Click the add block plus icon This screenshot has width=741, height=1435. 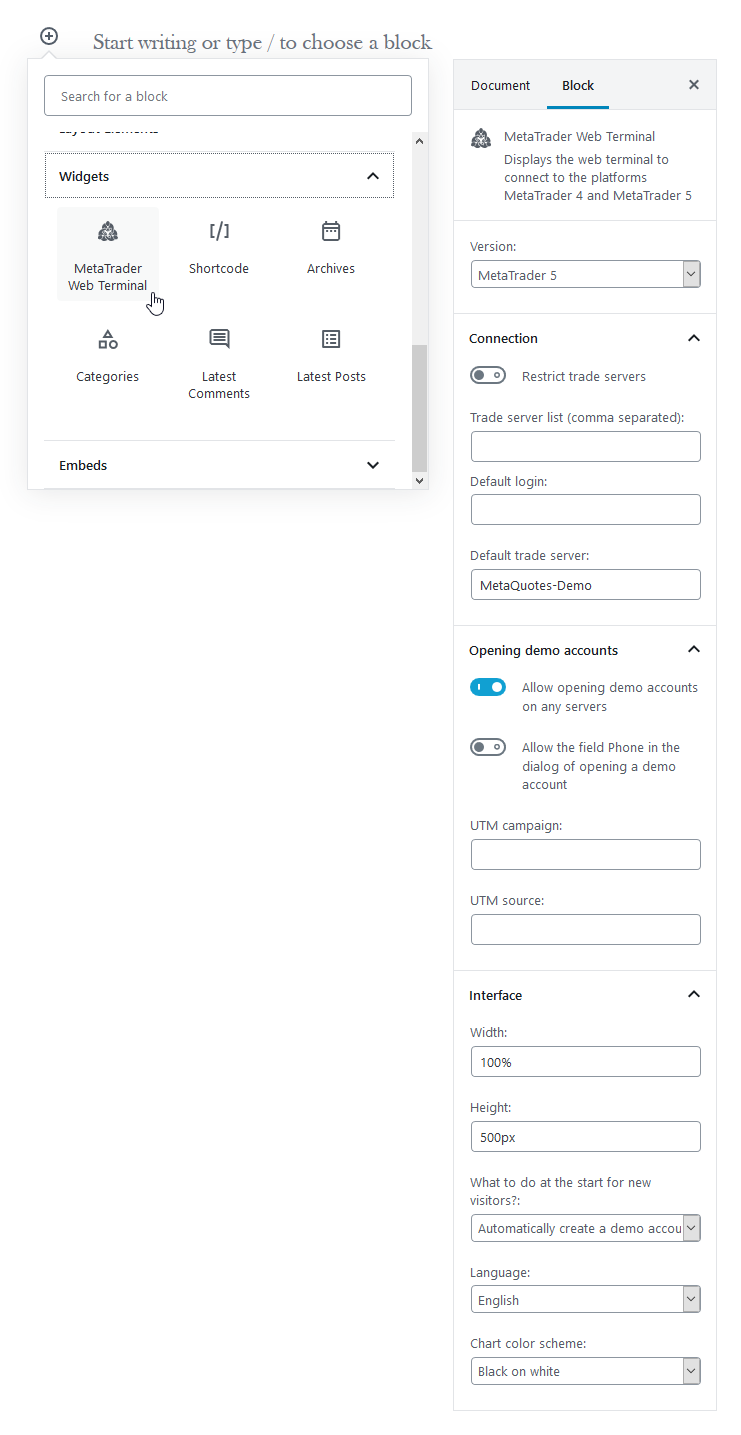pyautogui.click(x=49, y=37)
